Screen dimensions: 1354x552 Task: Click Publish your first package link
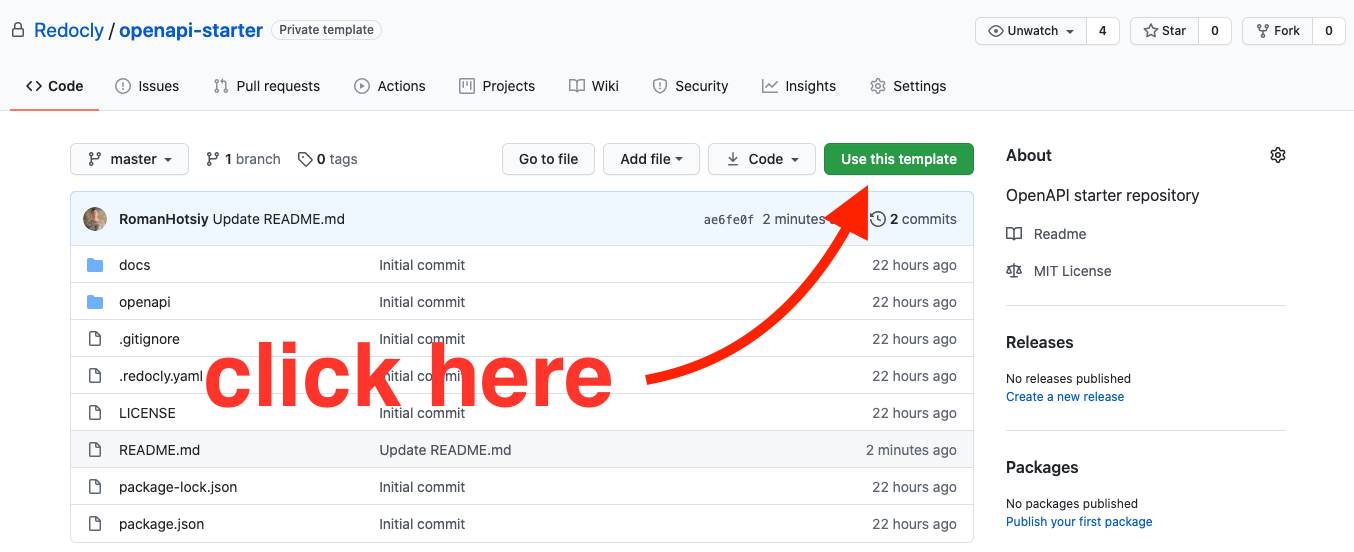(1079, 522)
